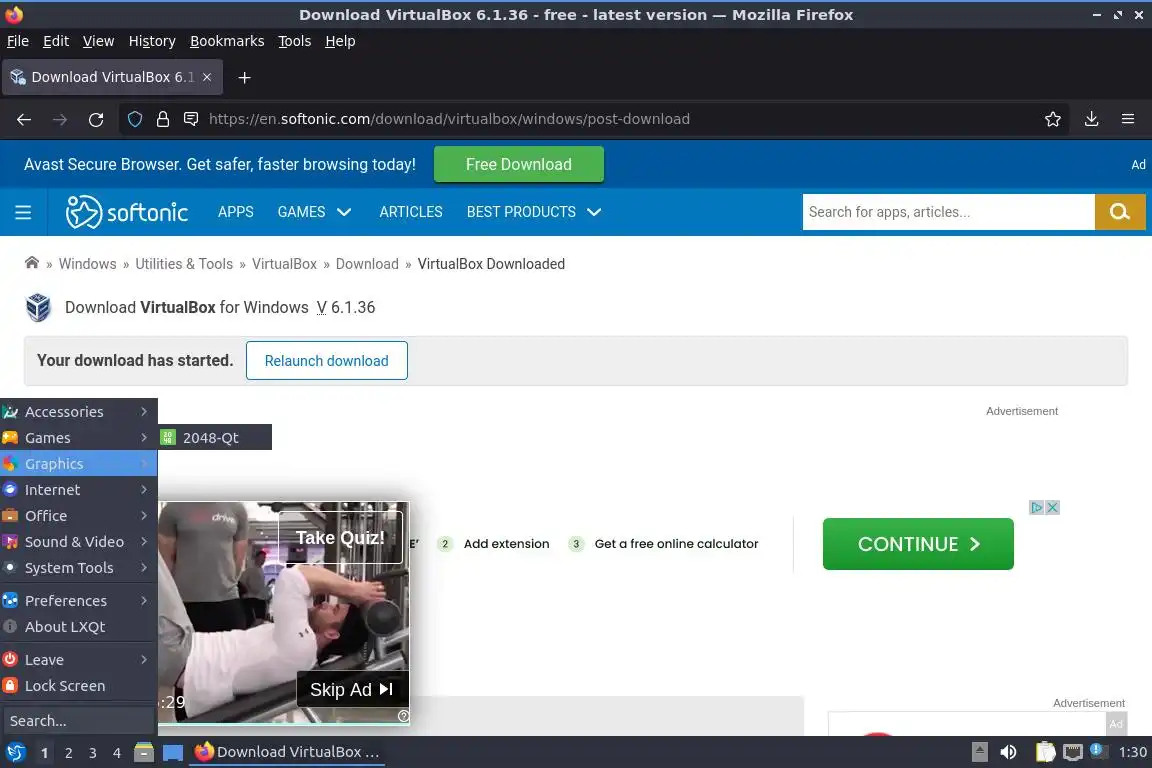Viewport: 1152px width, 768px height.
Task: Click Take Quiz! on the video ad
Action: 340,537
